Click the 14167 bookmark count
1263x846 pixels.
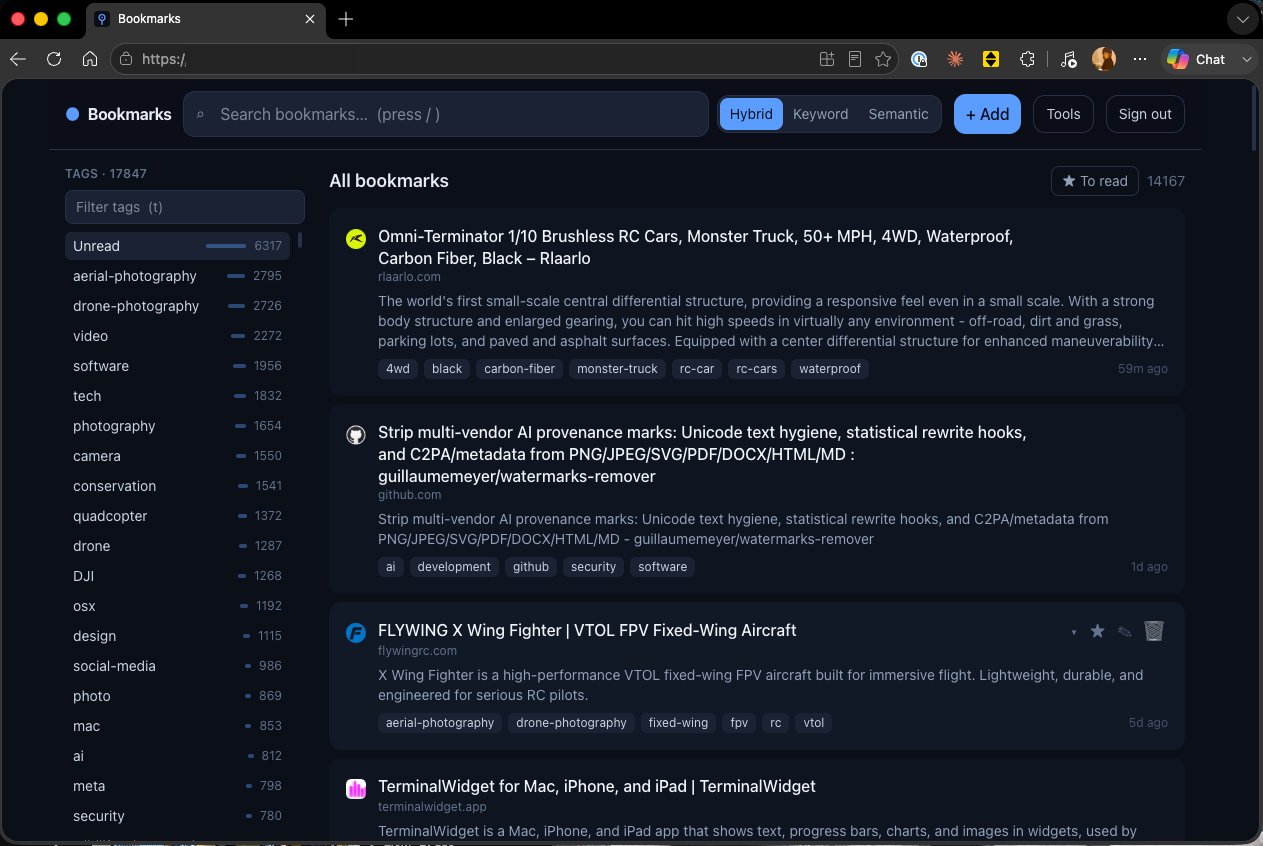coord(1166,181)
